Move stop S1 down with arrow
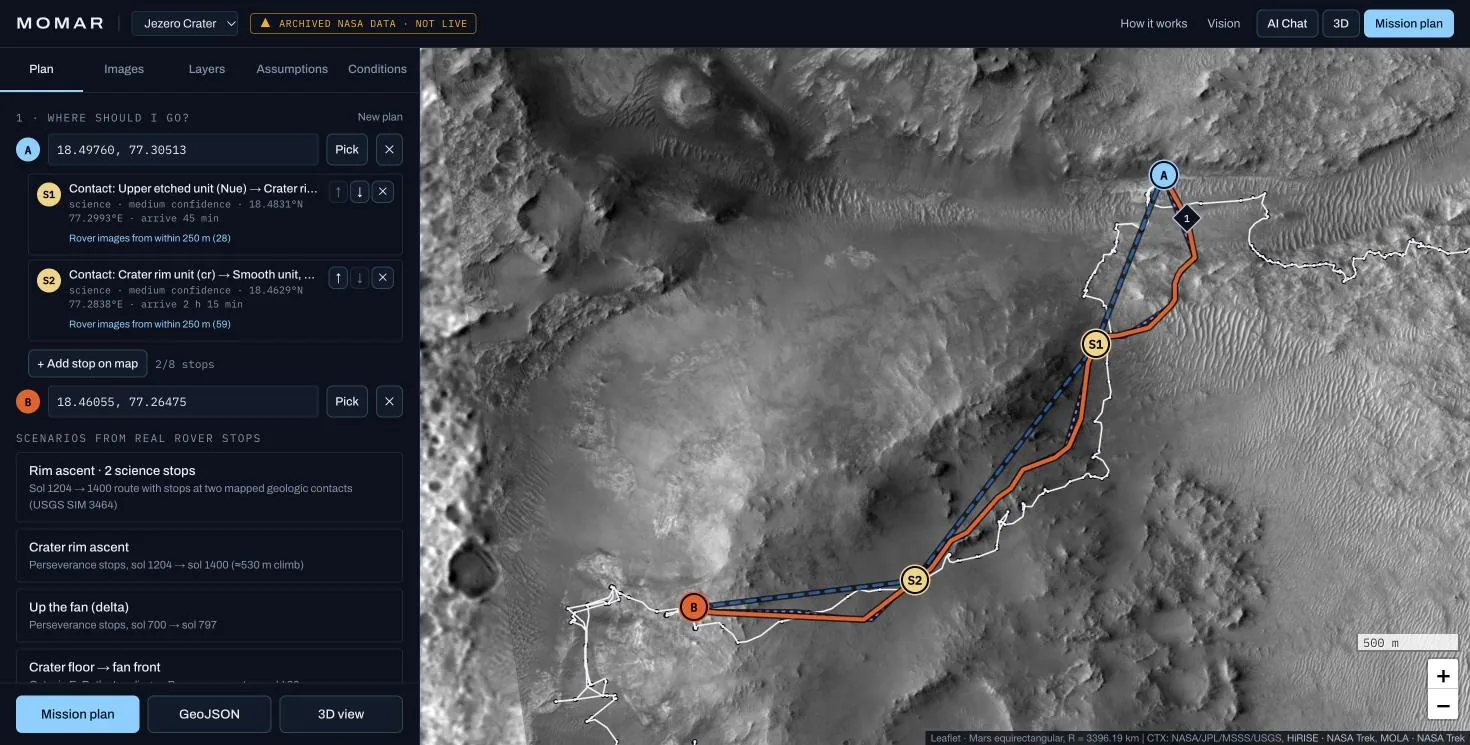 (x=360, y=192)
